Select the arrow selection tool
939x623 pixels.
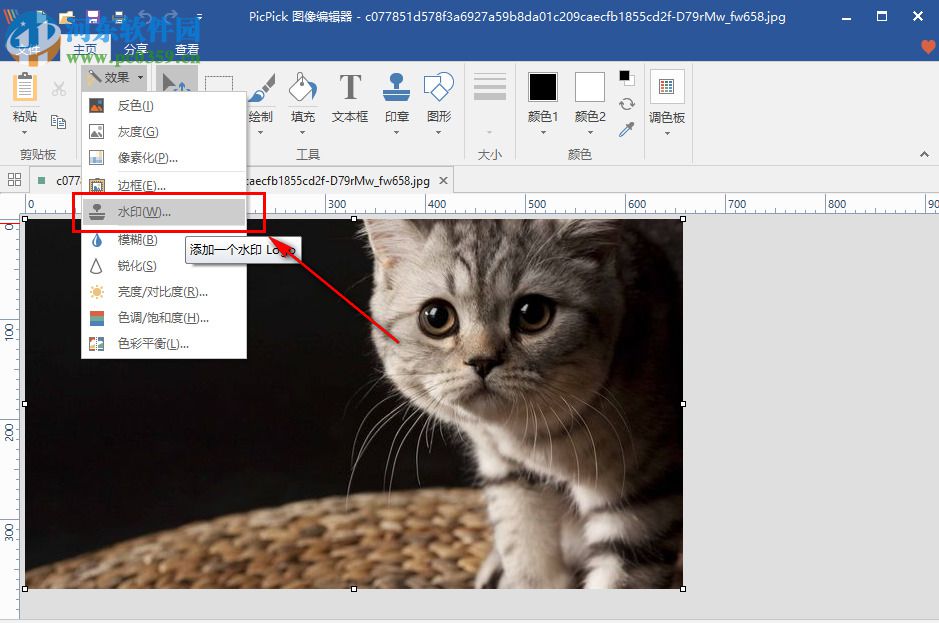click(x=175, y=84)
